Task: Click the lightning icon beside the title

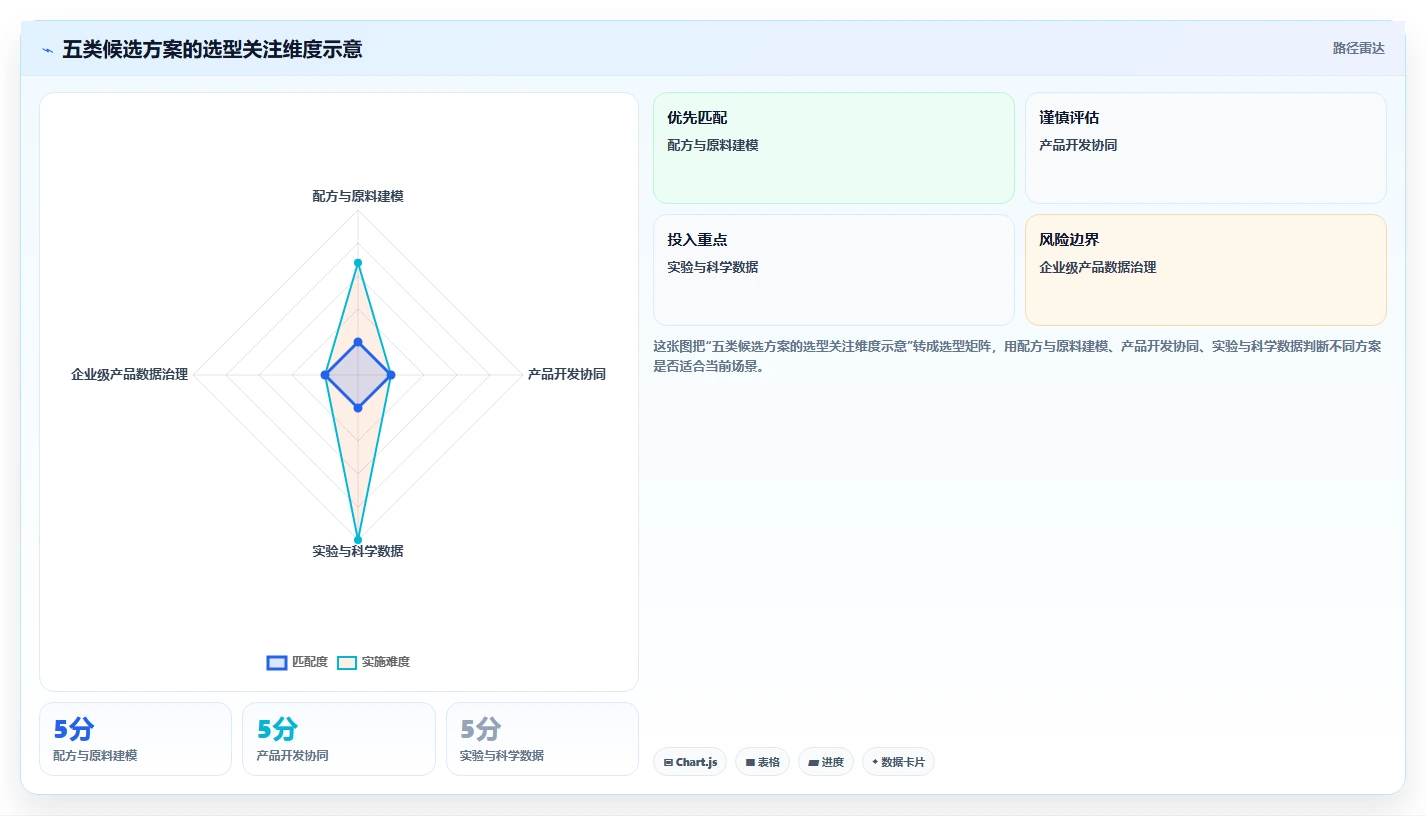Action: [47, 49]
